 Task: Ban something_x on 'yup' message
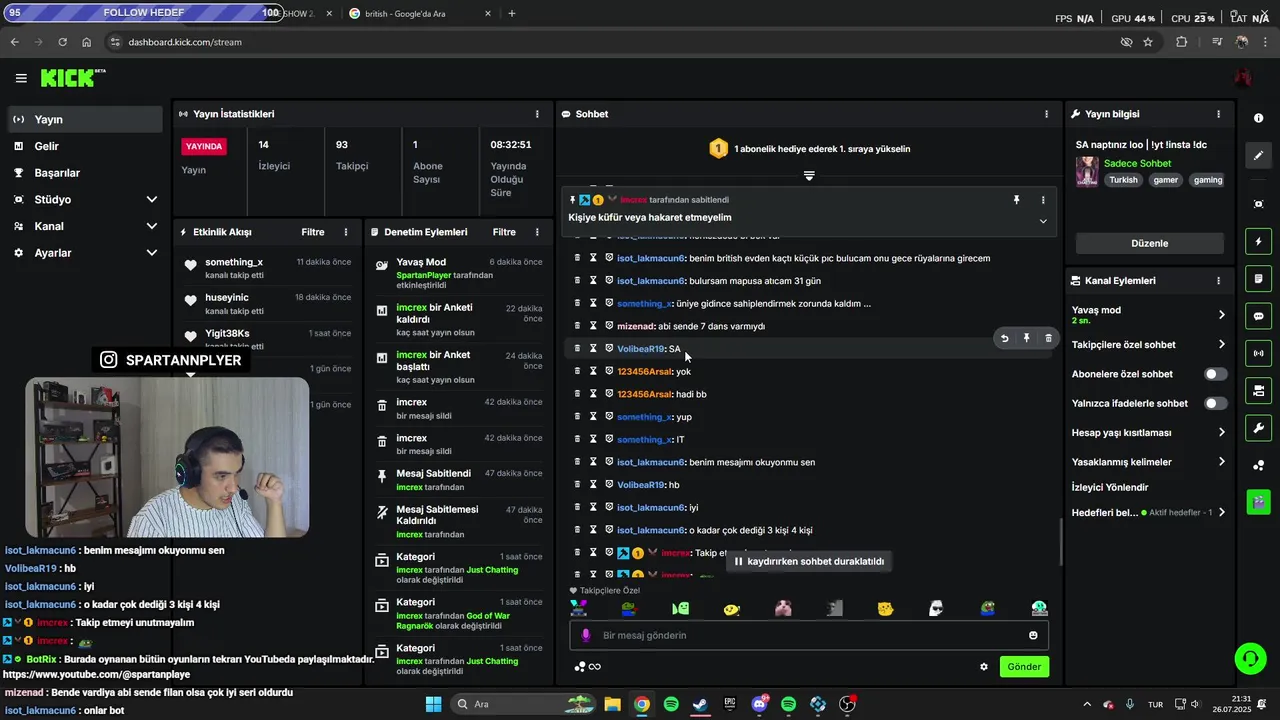[609, 417]
